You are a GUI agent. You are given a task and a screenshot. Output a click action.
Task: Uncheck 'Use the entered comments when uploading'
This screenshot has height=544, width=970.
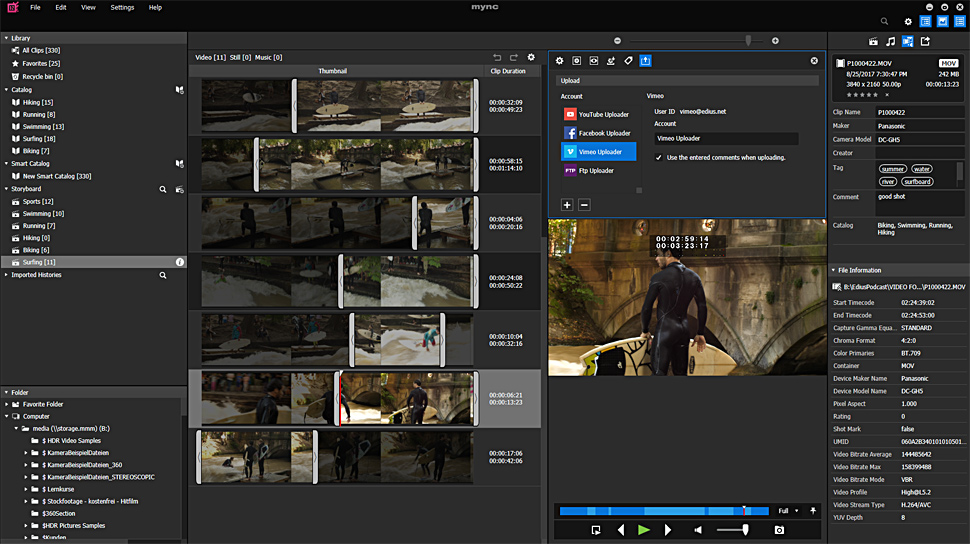(x=658, y=158)
